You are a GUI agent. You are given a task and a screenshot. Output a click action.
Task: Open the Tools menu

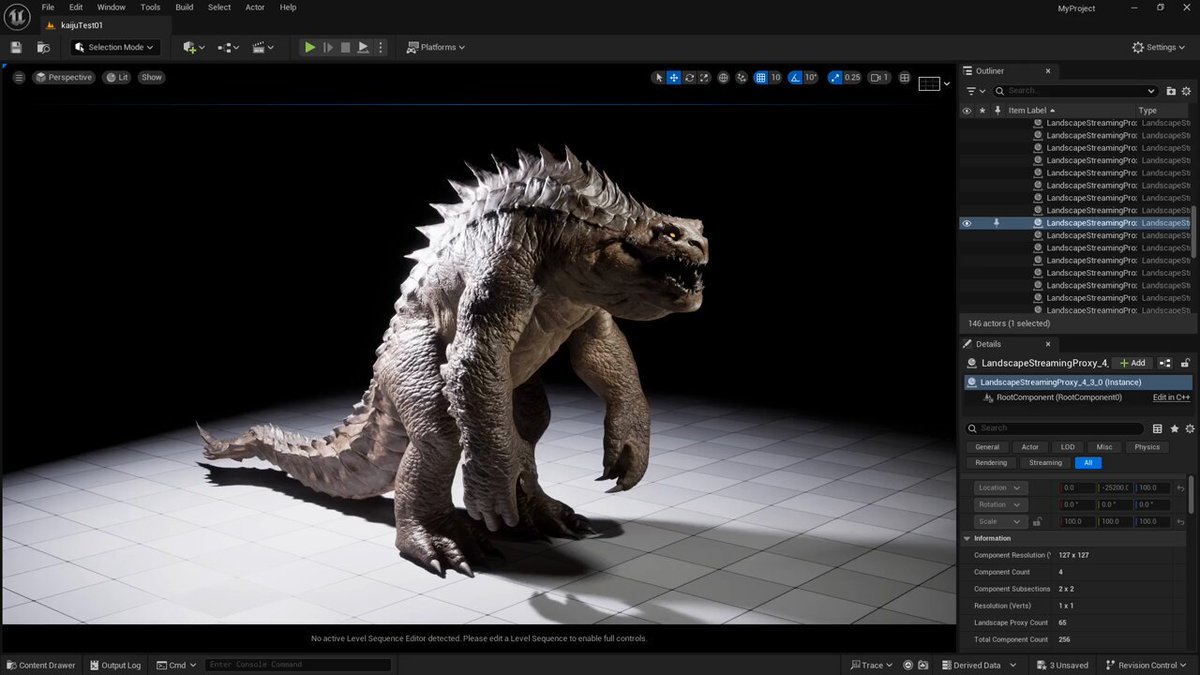(x=150, y=7)
